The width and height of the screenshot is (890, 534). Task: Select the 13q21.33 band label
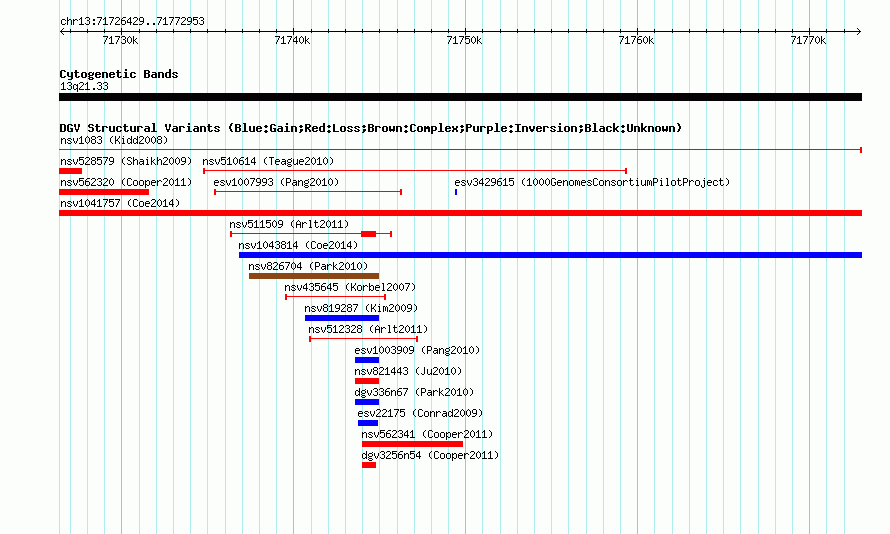point(84,86)
